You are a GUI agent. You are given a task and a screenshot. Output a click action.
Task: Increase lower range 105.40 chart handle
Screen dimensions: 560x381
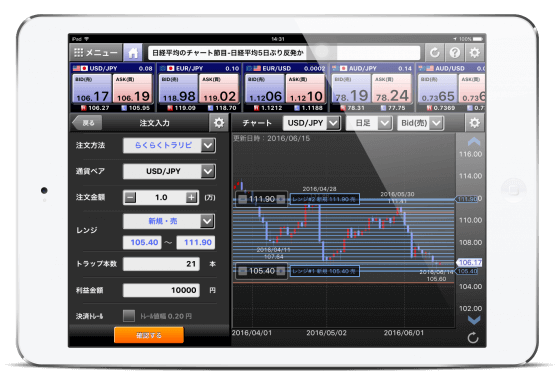[x=281, y=271]
